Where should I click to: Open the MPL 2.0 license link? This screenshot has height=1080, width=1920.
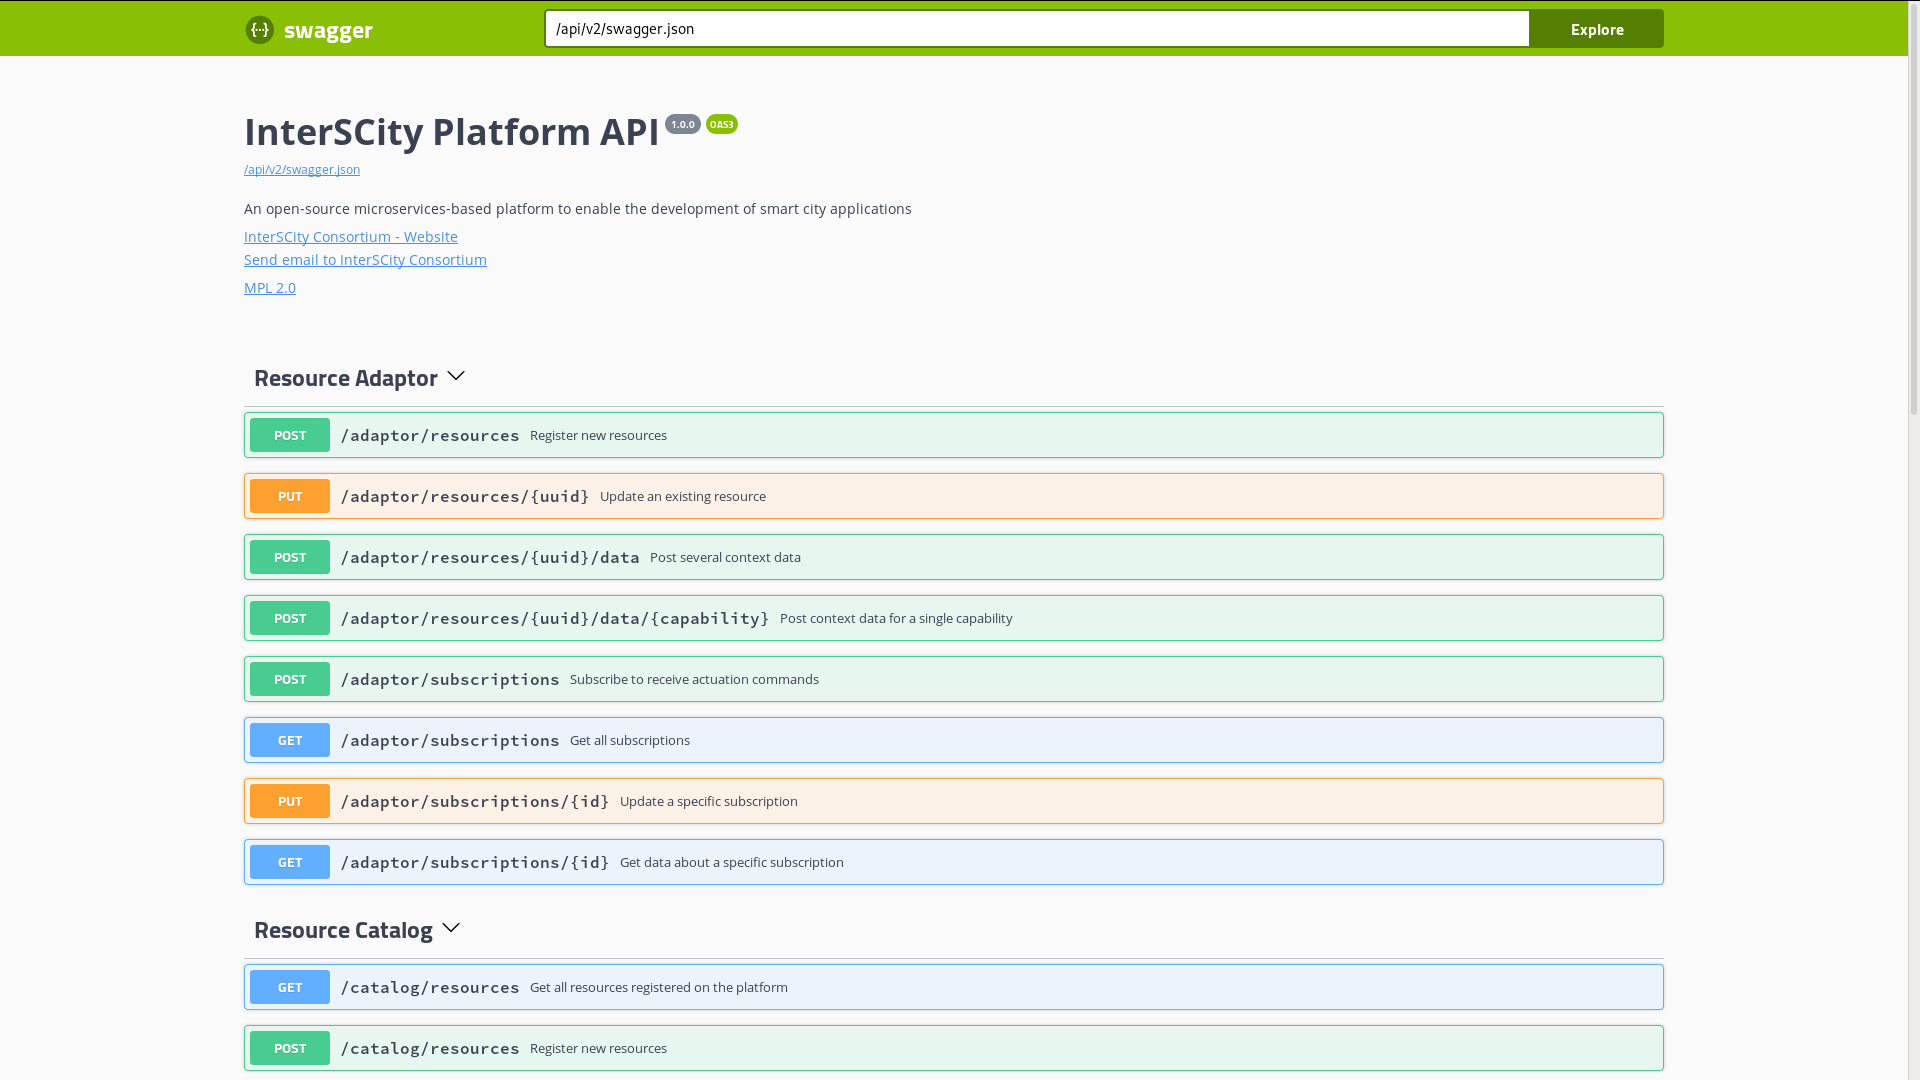(x=270, y=288)
